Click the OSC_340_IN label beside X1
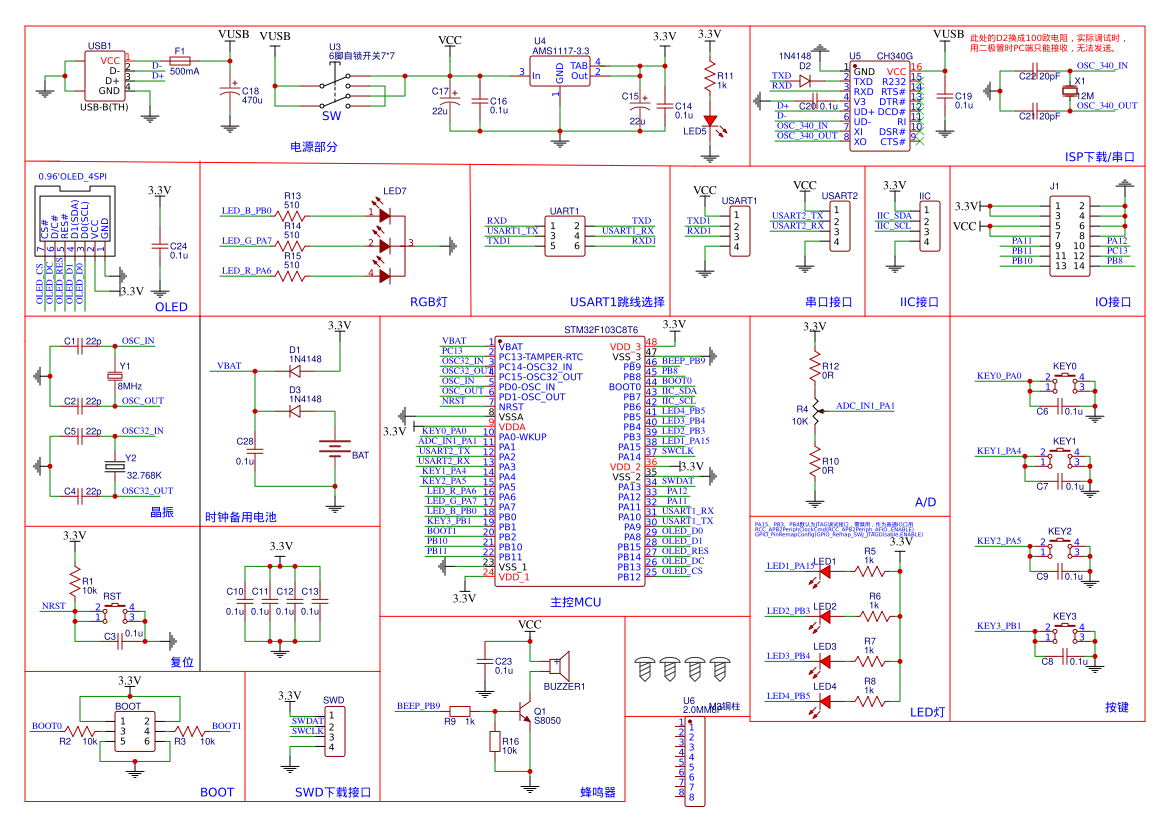 (x=1102, y=66)
